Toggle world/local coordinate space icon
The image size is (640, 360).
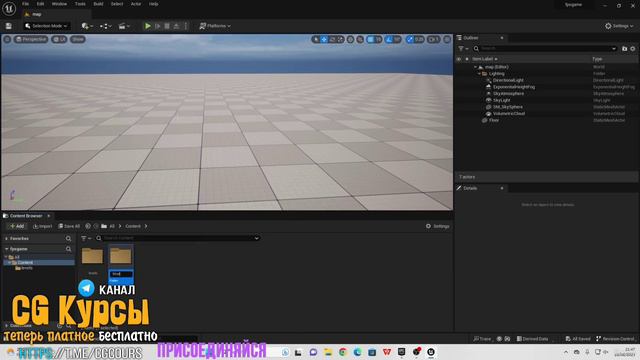tap(351, 39)
